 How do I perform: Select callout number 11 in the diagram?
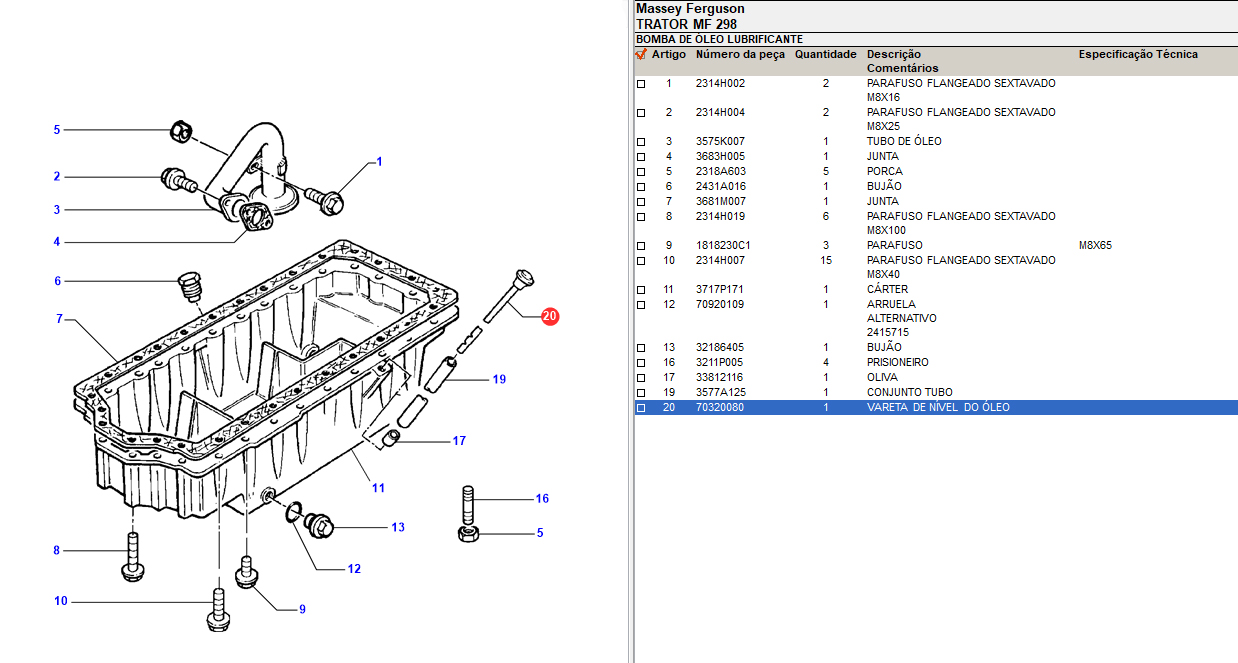click(378, 488)
